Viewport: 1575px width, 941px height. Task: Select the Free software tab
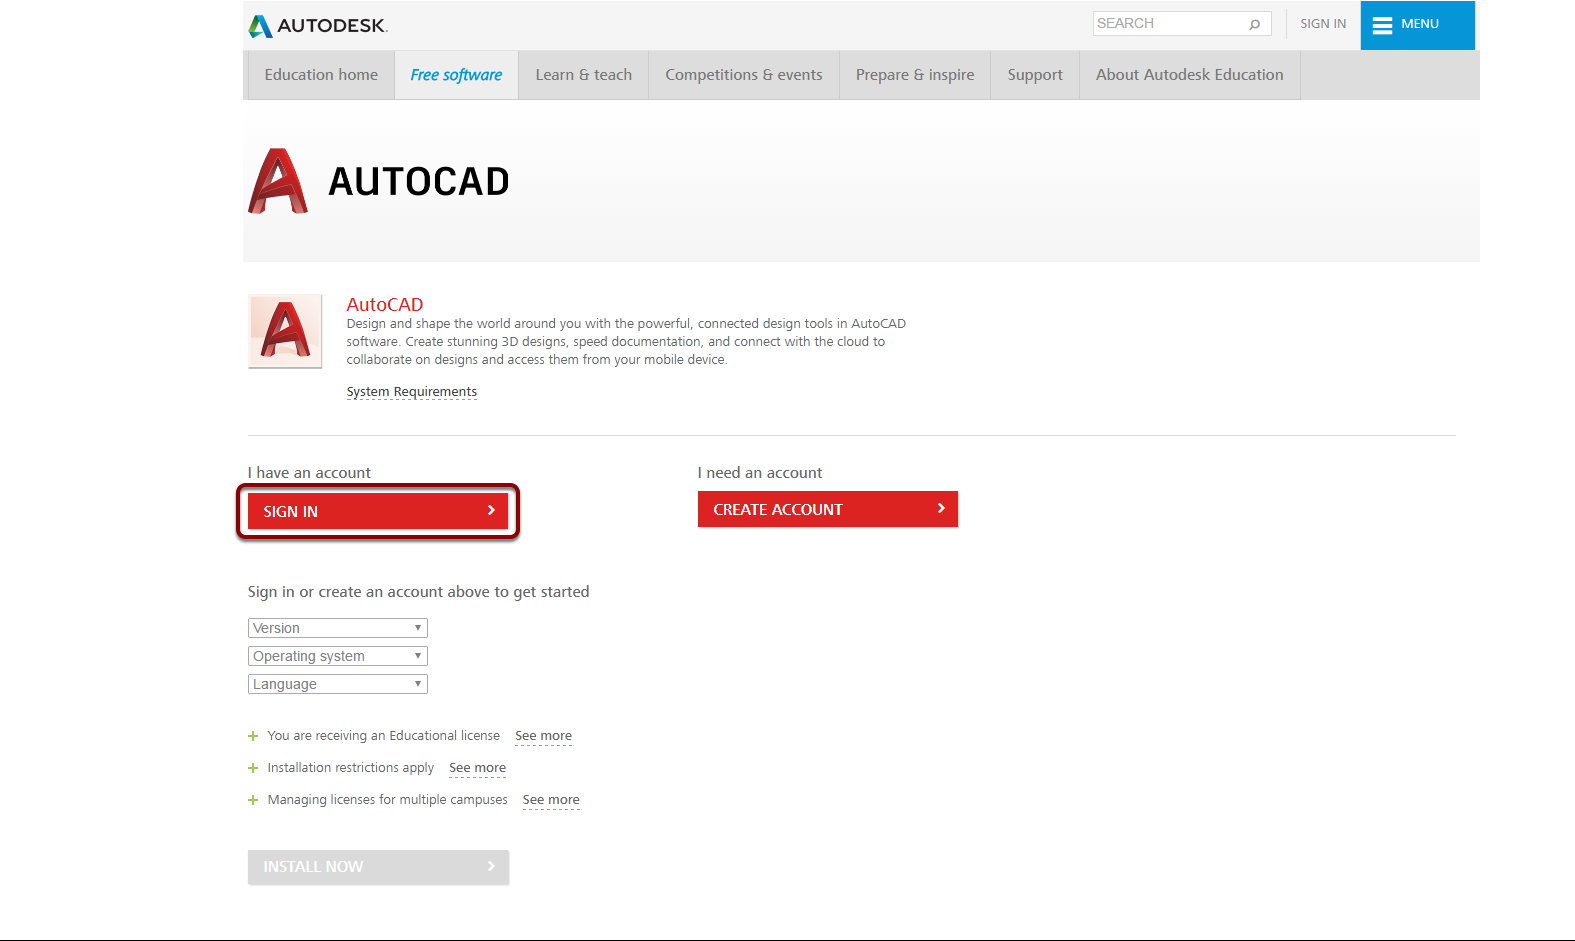456,75
